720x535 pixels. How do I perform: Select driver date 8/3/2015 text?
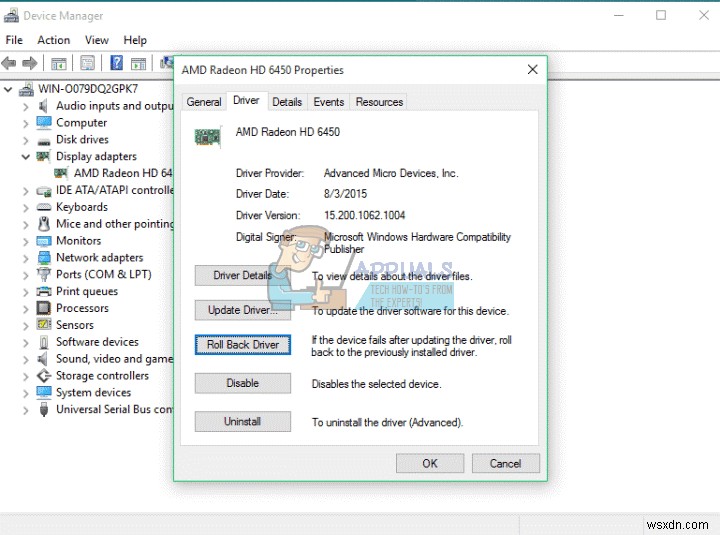pyautogui.click(x=345, y=194)
